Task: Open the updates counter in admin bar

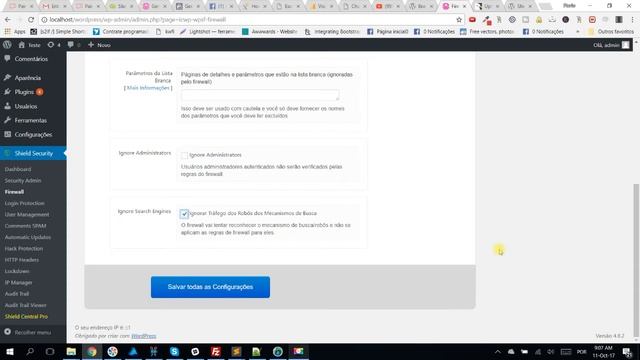Action: pyautogui.click(x=54, y=45)
